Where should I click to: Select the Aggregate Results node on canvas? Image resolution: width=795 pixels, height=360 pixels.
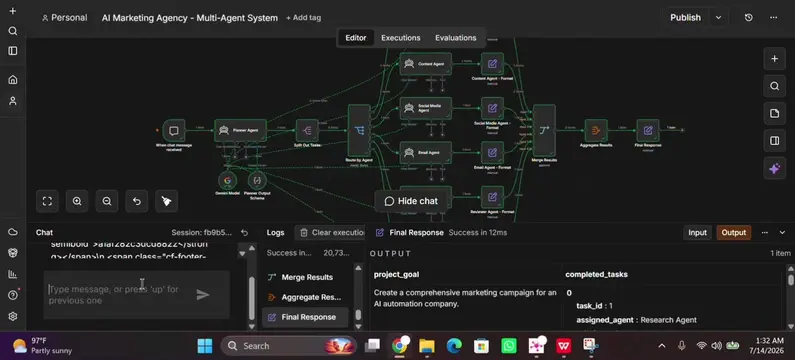(x=596, y=130)
